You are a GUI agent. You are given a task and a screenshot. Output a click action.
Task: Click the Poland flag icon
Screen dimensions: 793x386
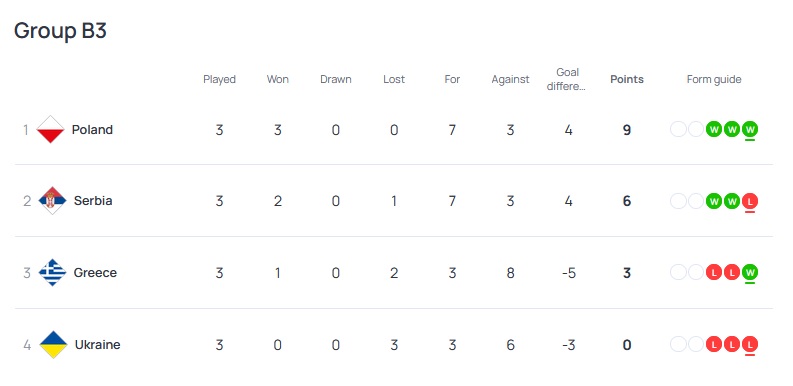(51, 130)
